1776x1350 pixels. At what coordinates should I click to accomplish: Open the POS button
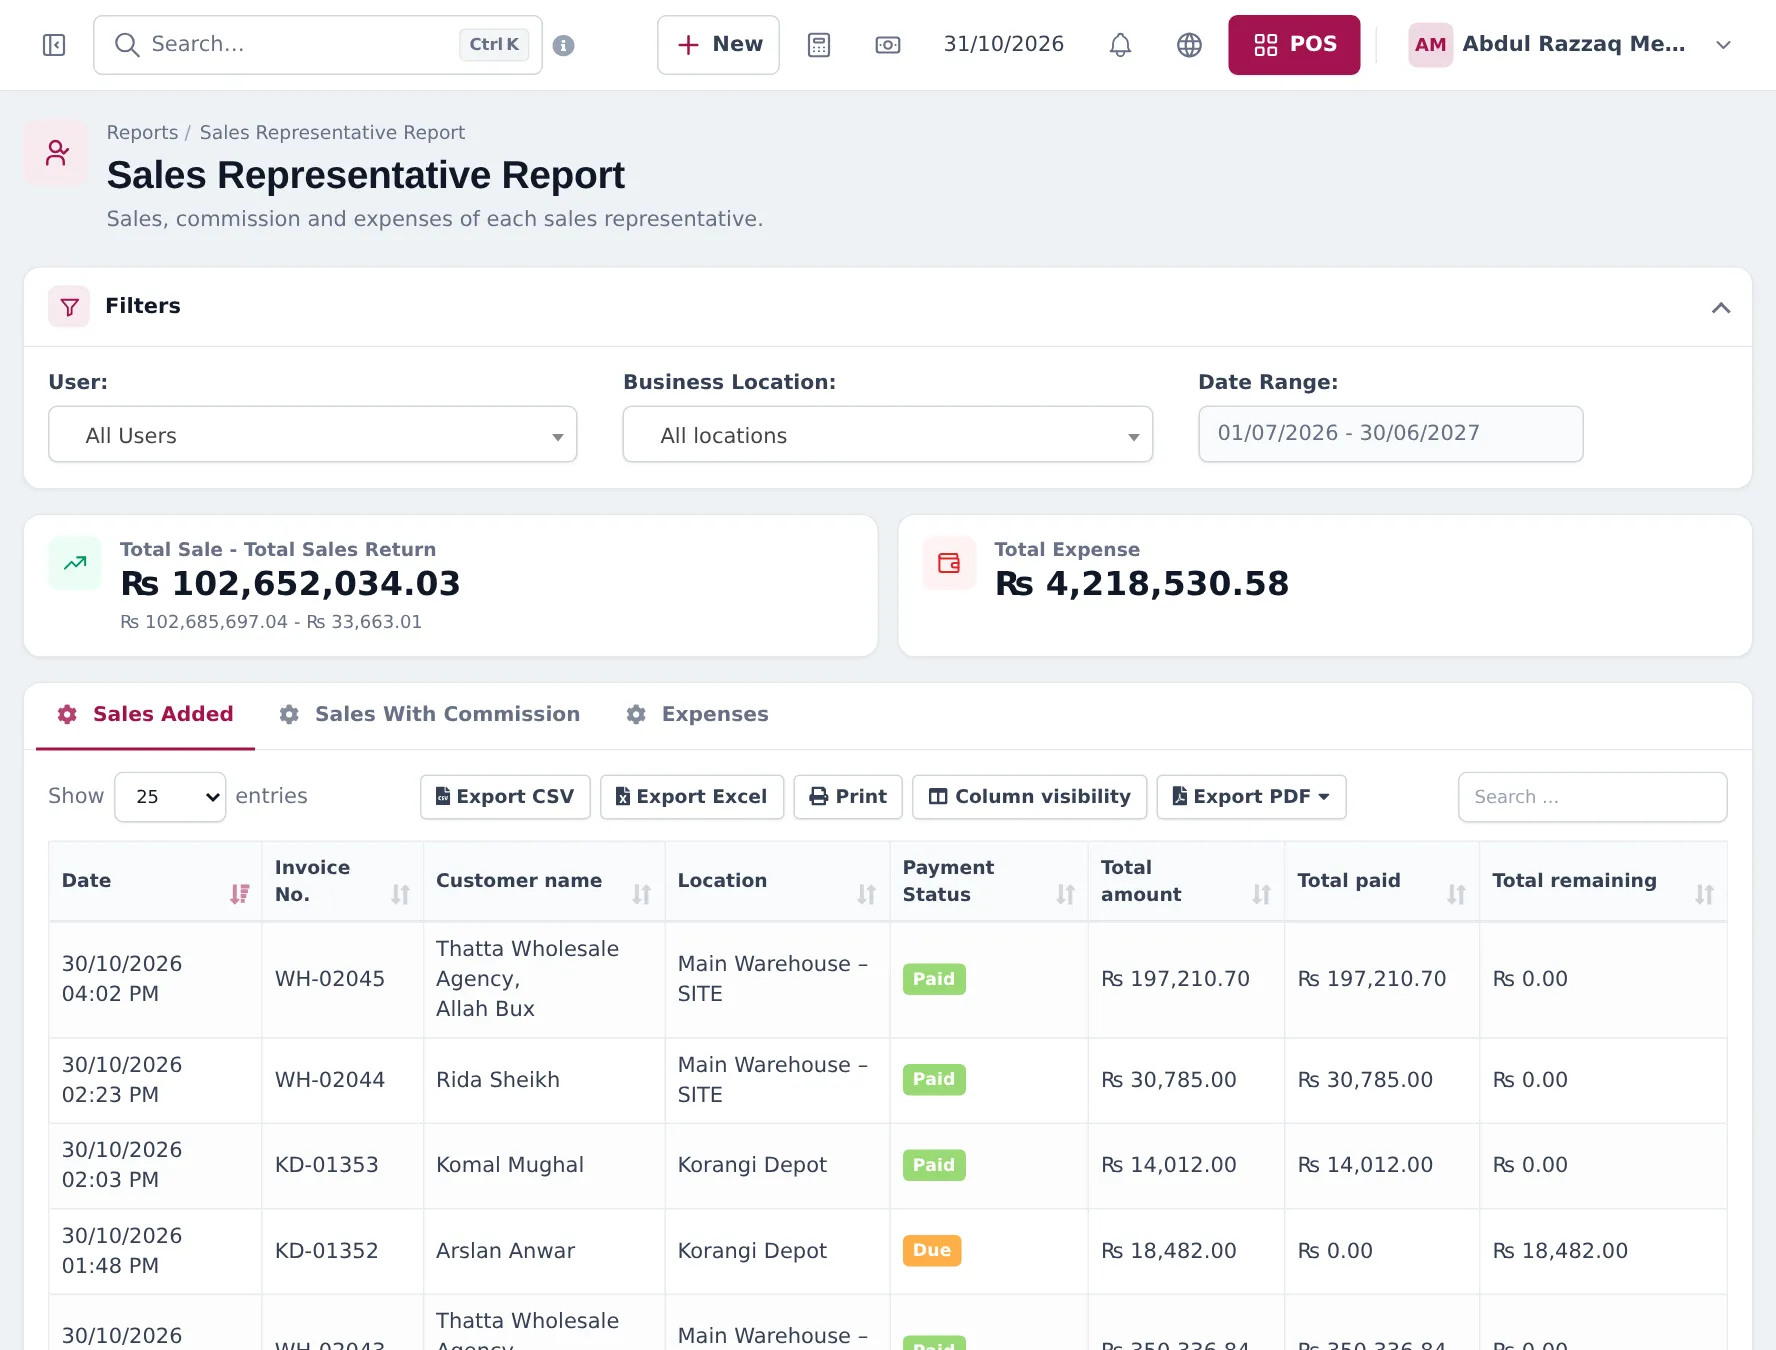coord(1294,45)
